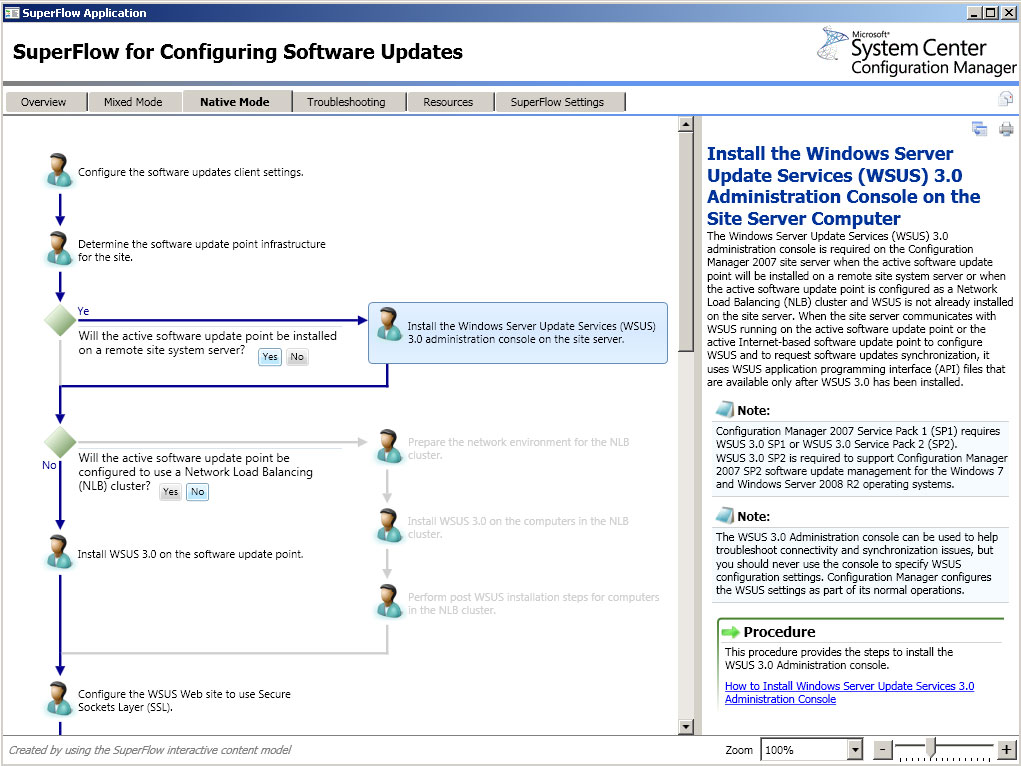Viewport: 1021px width, 766px height.
Task: Click the green diamond for remote site system question
Action: point(60,320)
